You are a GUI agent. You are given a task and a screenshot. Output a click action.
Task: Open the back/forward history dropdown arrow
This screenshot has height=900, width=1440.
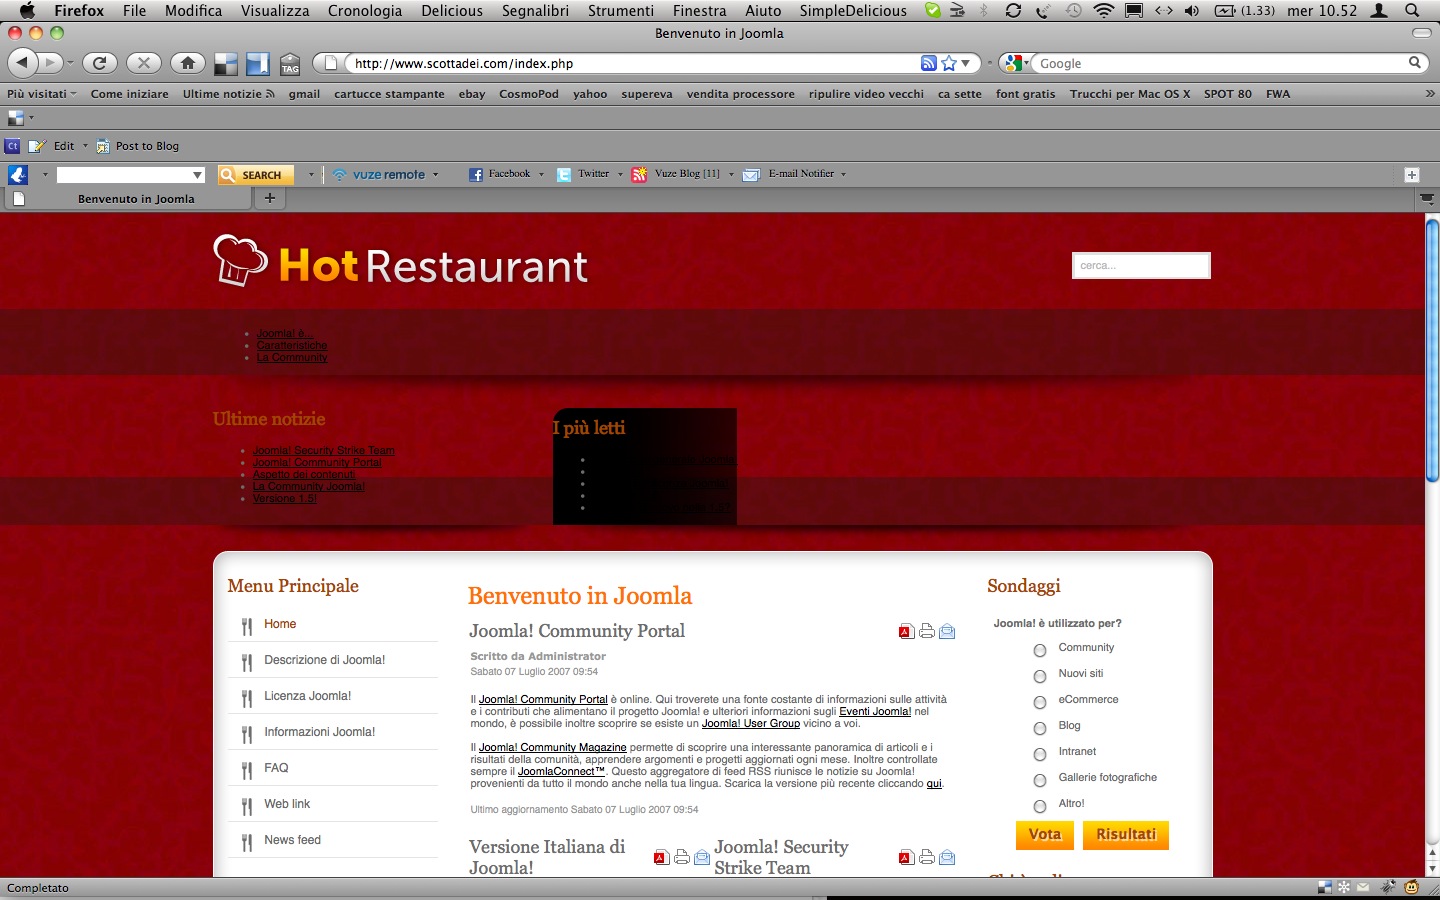pos(71,63)
